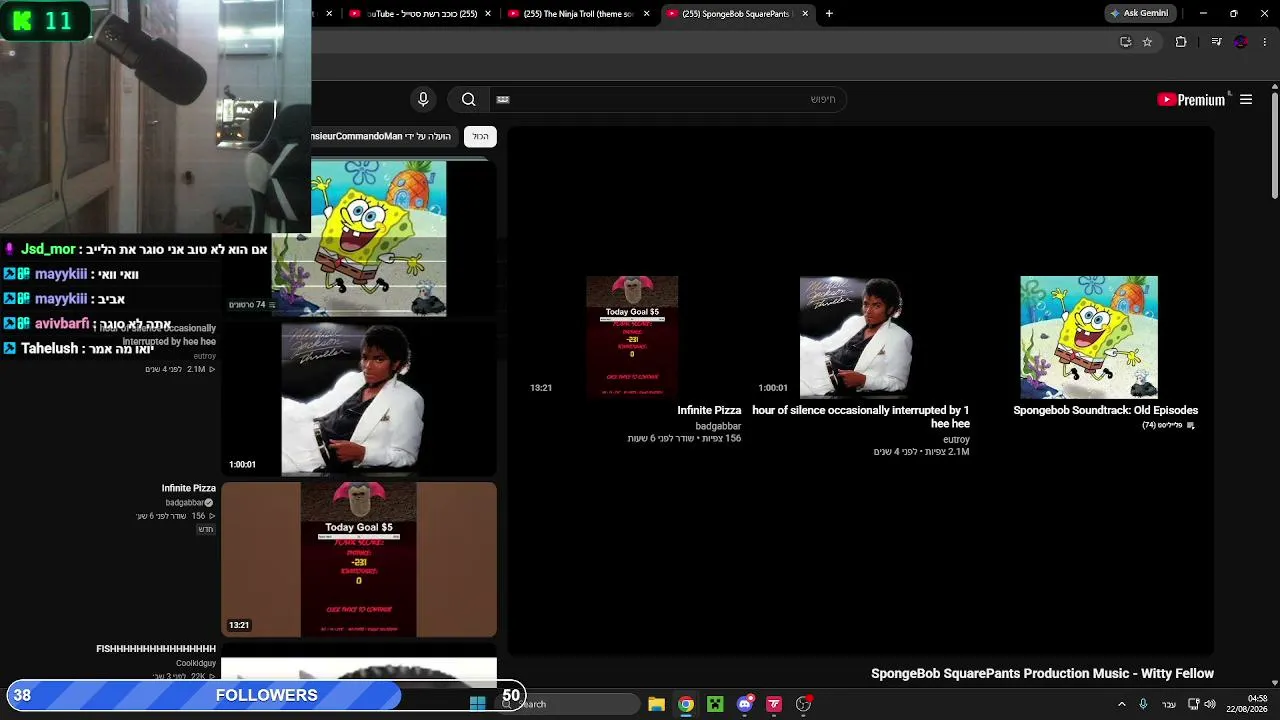Open a new browser tab with plus
The width and height of the screenshot is (1280, 720).
click(x=829, y=13)
